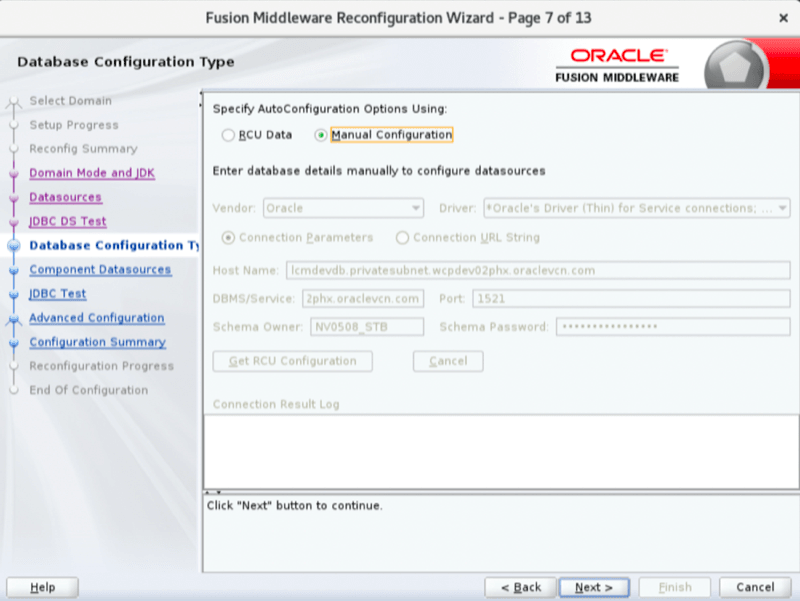Open the Driver dropdown list
This screenshot has width=800, height=601.
click(637, 208)
